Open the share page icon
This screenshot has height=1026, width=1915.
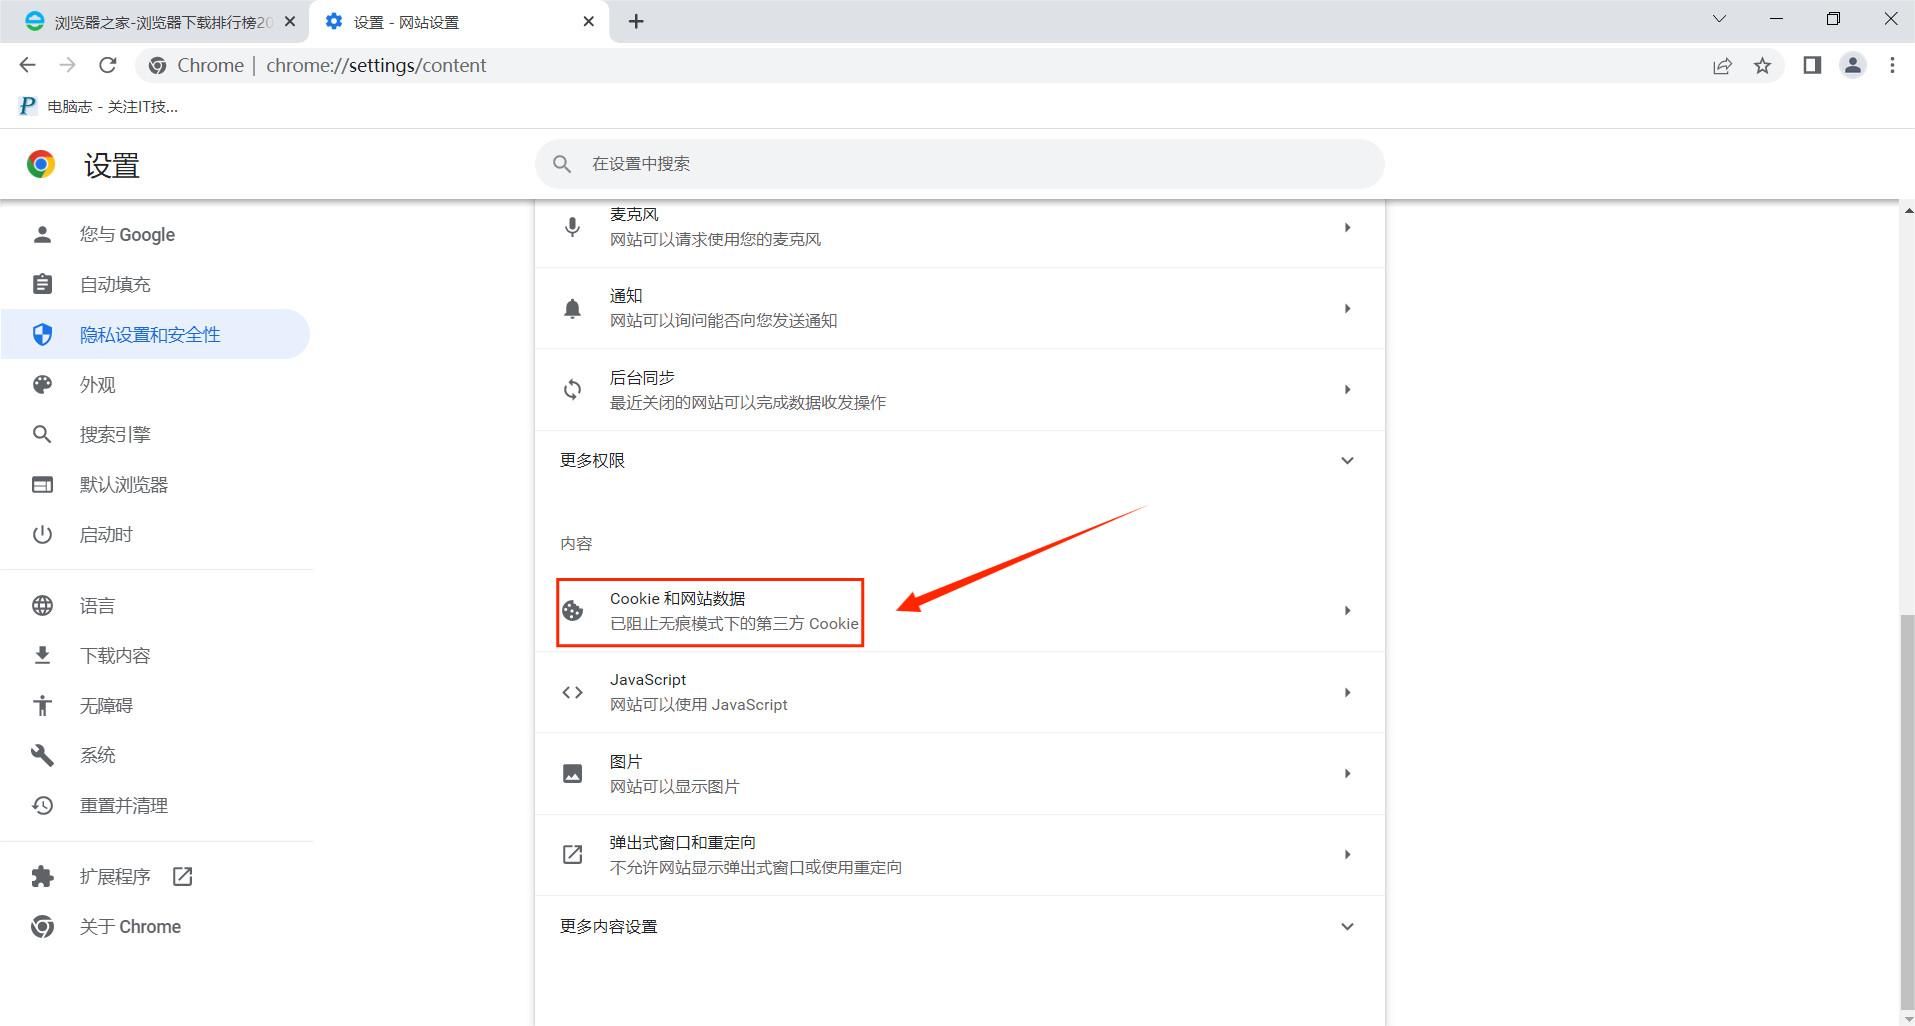tap(1722, 66)
